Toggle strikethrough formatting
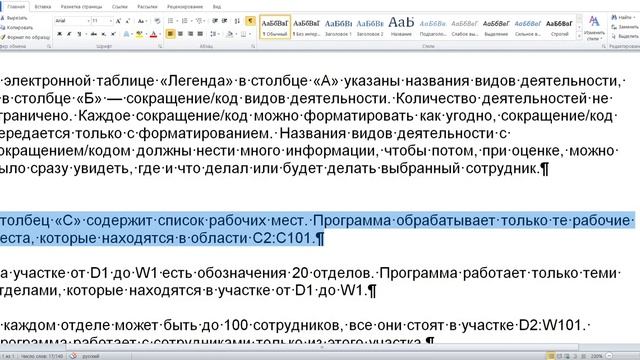The width and height of the screenshot is (640, 360). pos(94,34)
